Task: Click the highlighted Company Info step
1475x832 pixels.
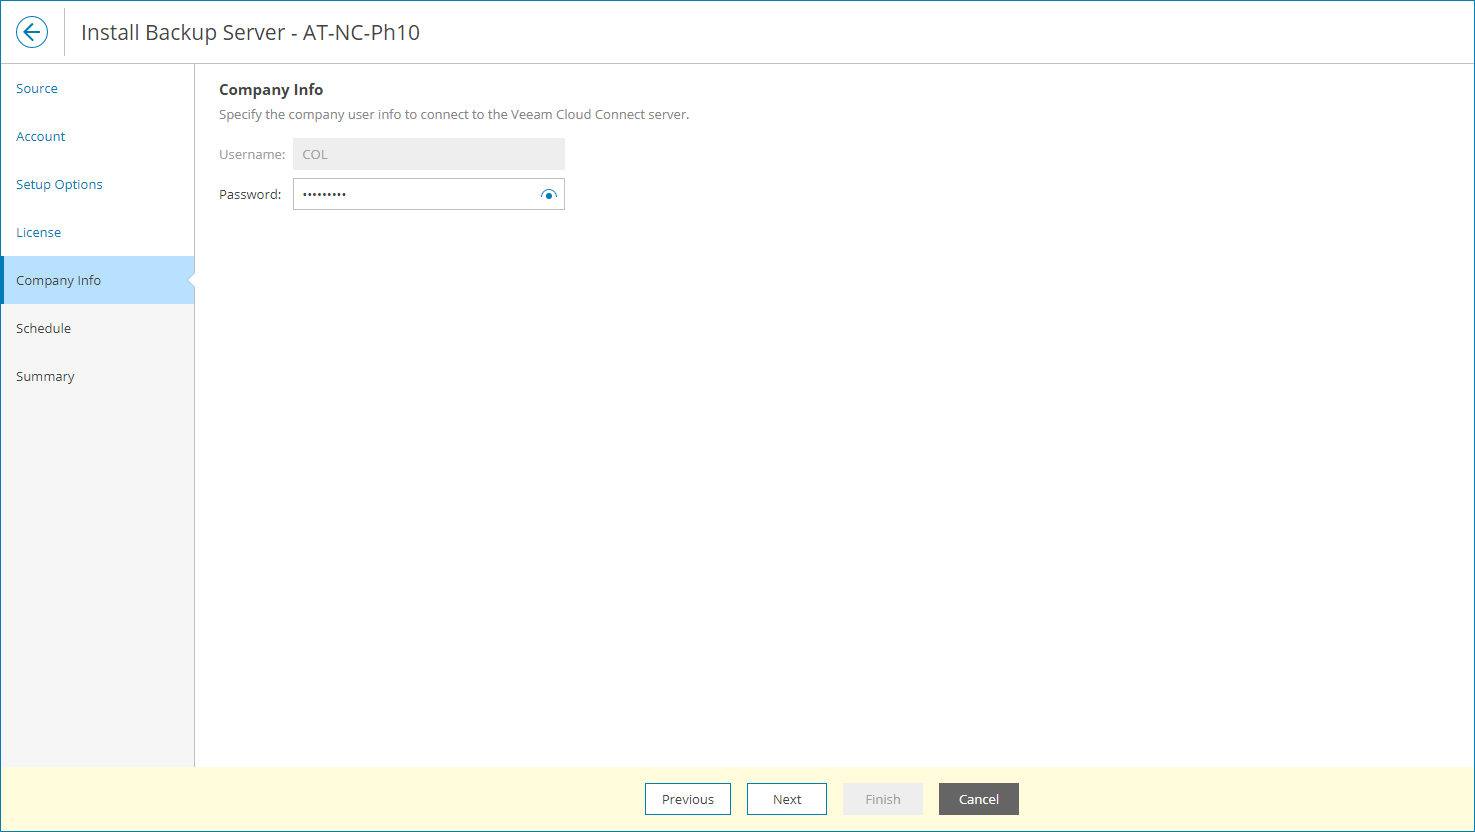Action: (x=58, y=280)
